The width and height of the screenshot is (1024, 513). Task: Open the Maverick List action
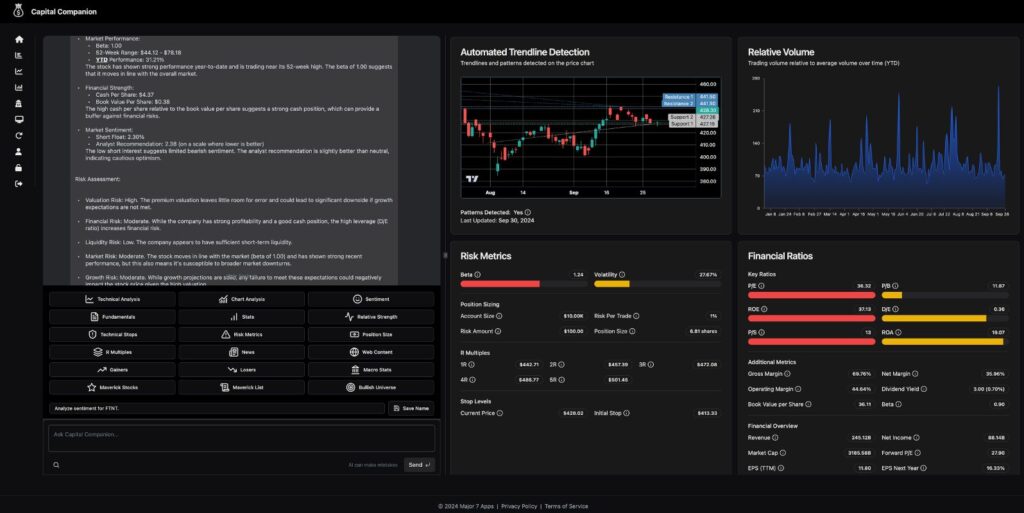242,387
